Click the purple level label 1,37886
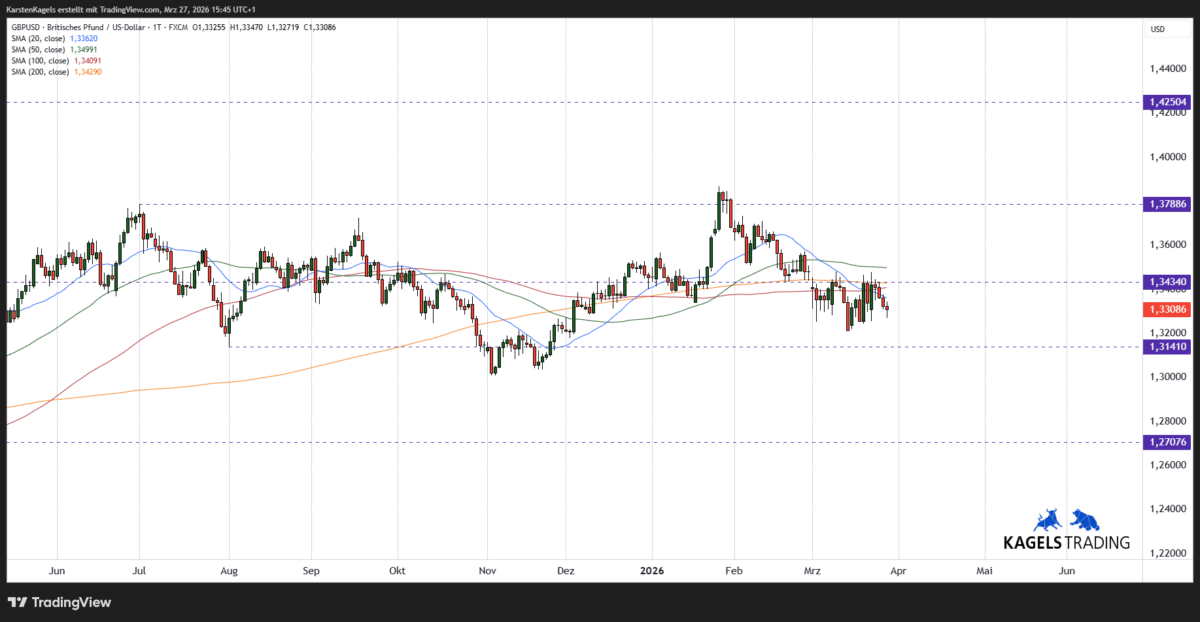Viewport: 1200px width, 622px height. click(x=1166, y=204)
